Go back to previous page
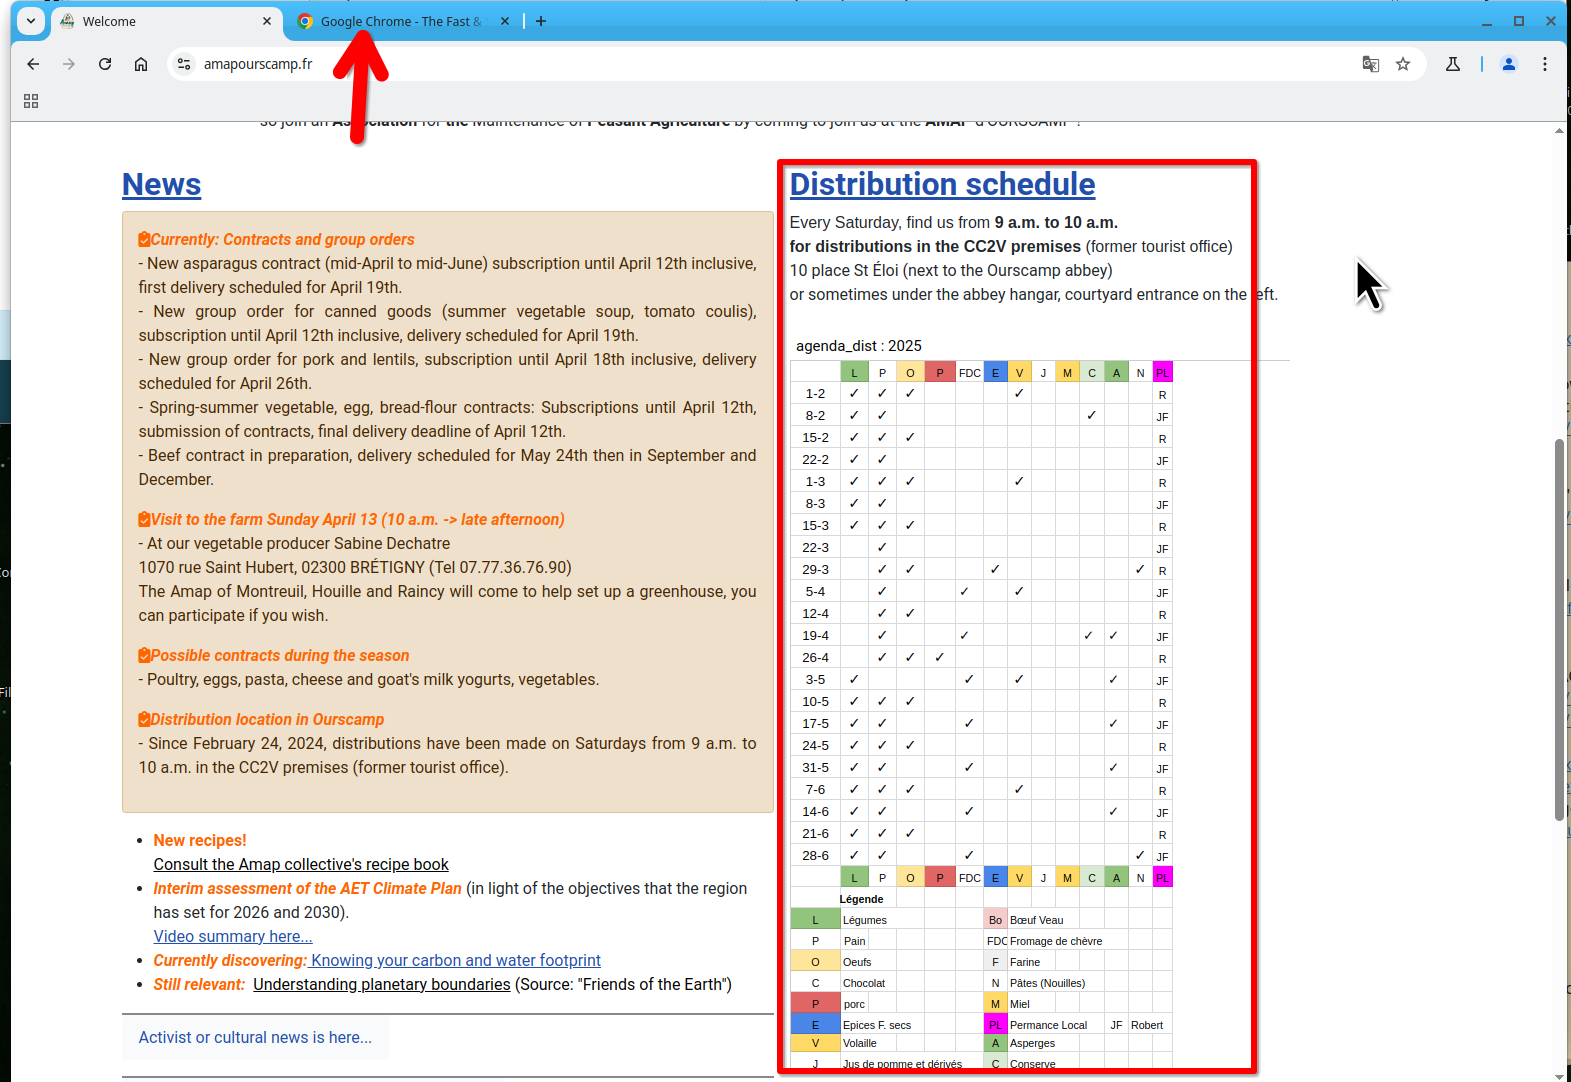 [33, 64]
